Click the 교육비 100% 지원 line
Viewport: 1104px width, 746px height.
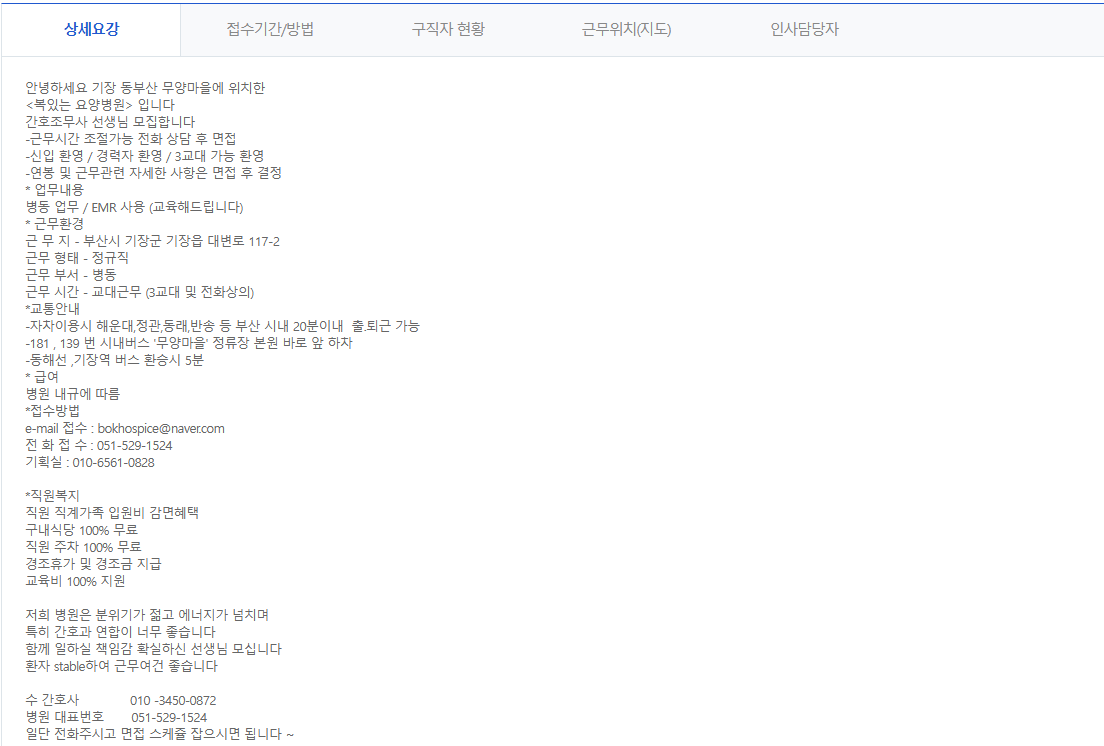[75, 581]
